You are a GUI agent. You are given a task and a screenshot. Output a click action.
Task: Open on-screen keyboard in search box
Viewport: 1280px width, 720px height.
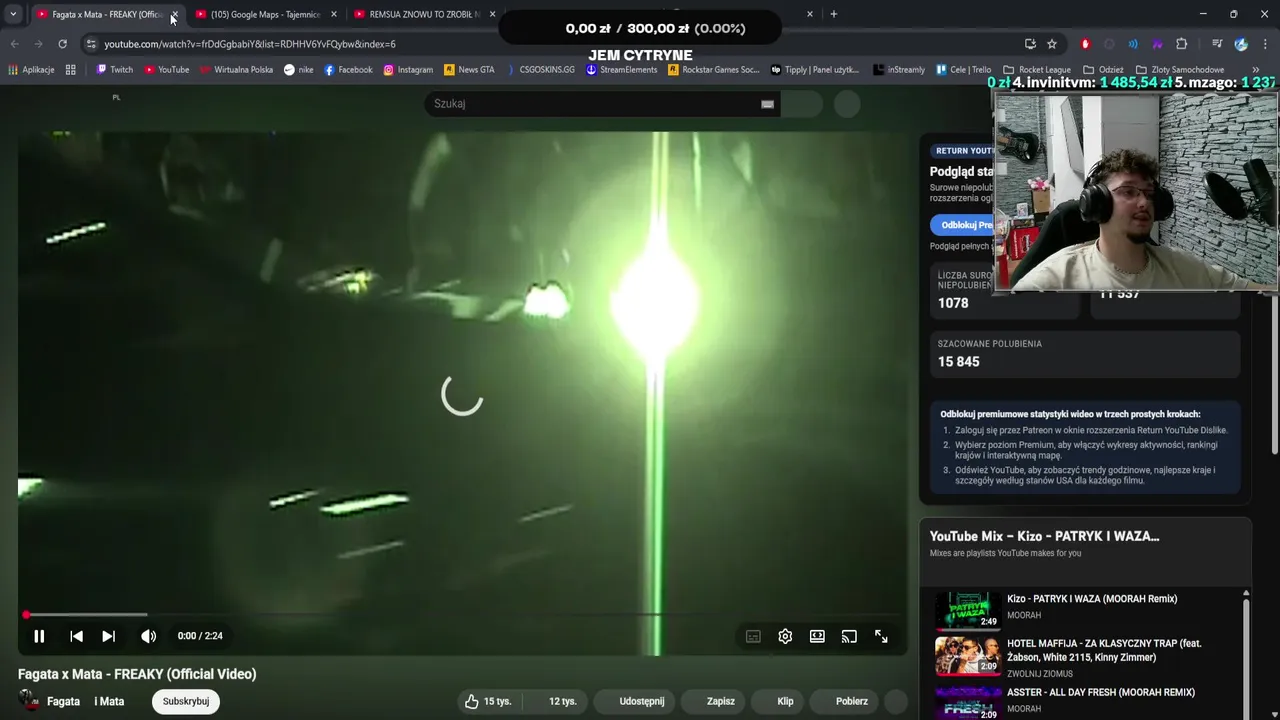click(x=767, y=104)
